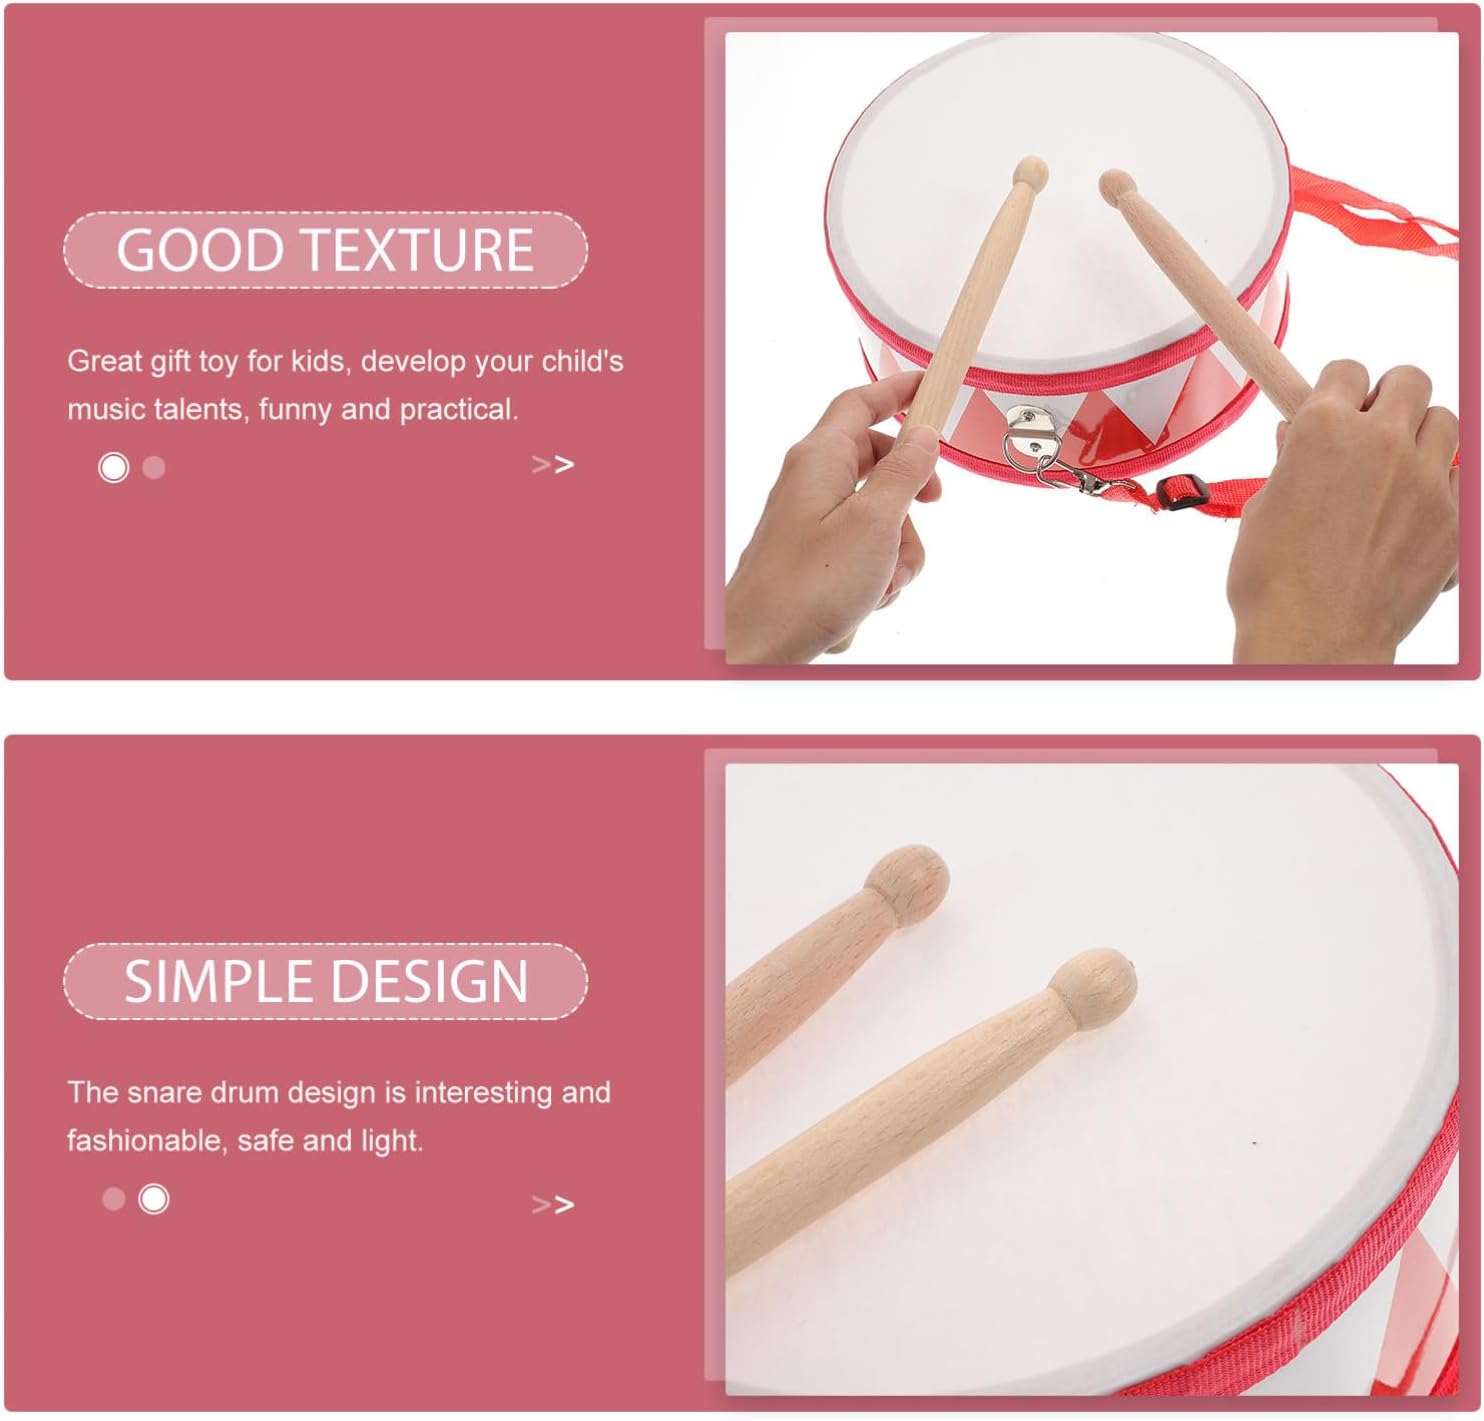Viewport: 1484px width, 1421px height.
Task: Click the SIMPLE DESIGN heading pill
Action: (x=325, y=981)
